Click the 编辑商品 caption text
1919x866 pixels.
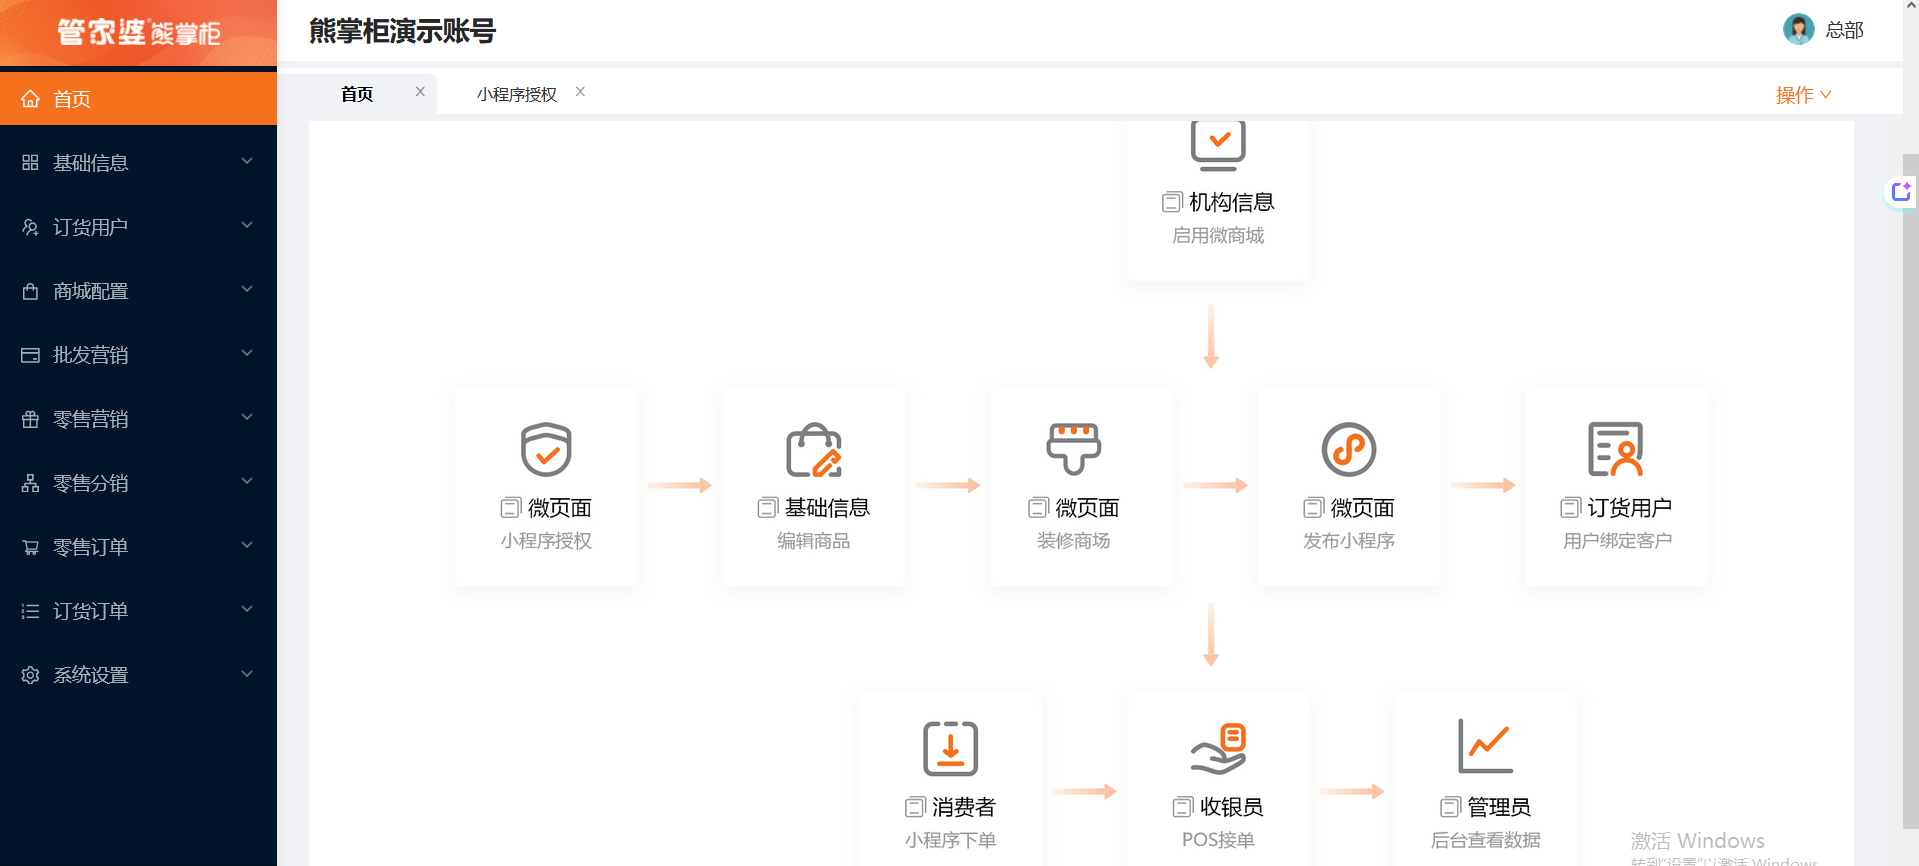814,541
